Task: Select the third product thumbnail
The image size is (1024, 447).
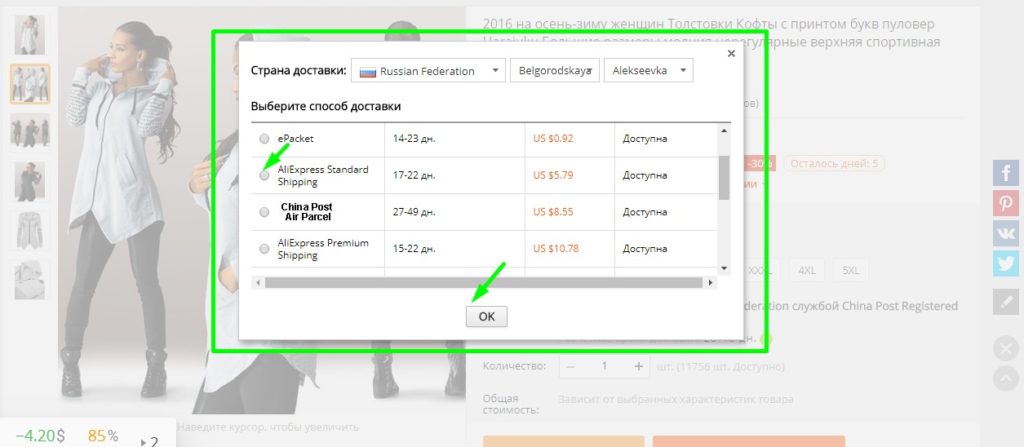Action: click(x=30, y=133)
